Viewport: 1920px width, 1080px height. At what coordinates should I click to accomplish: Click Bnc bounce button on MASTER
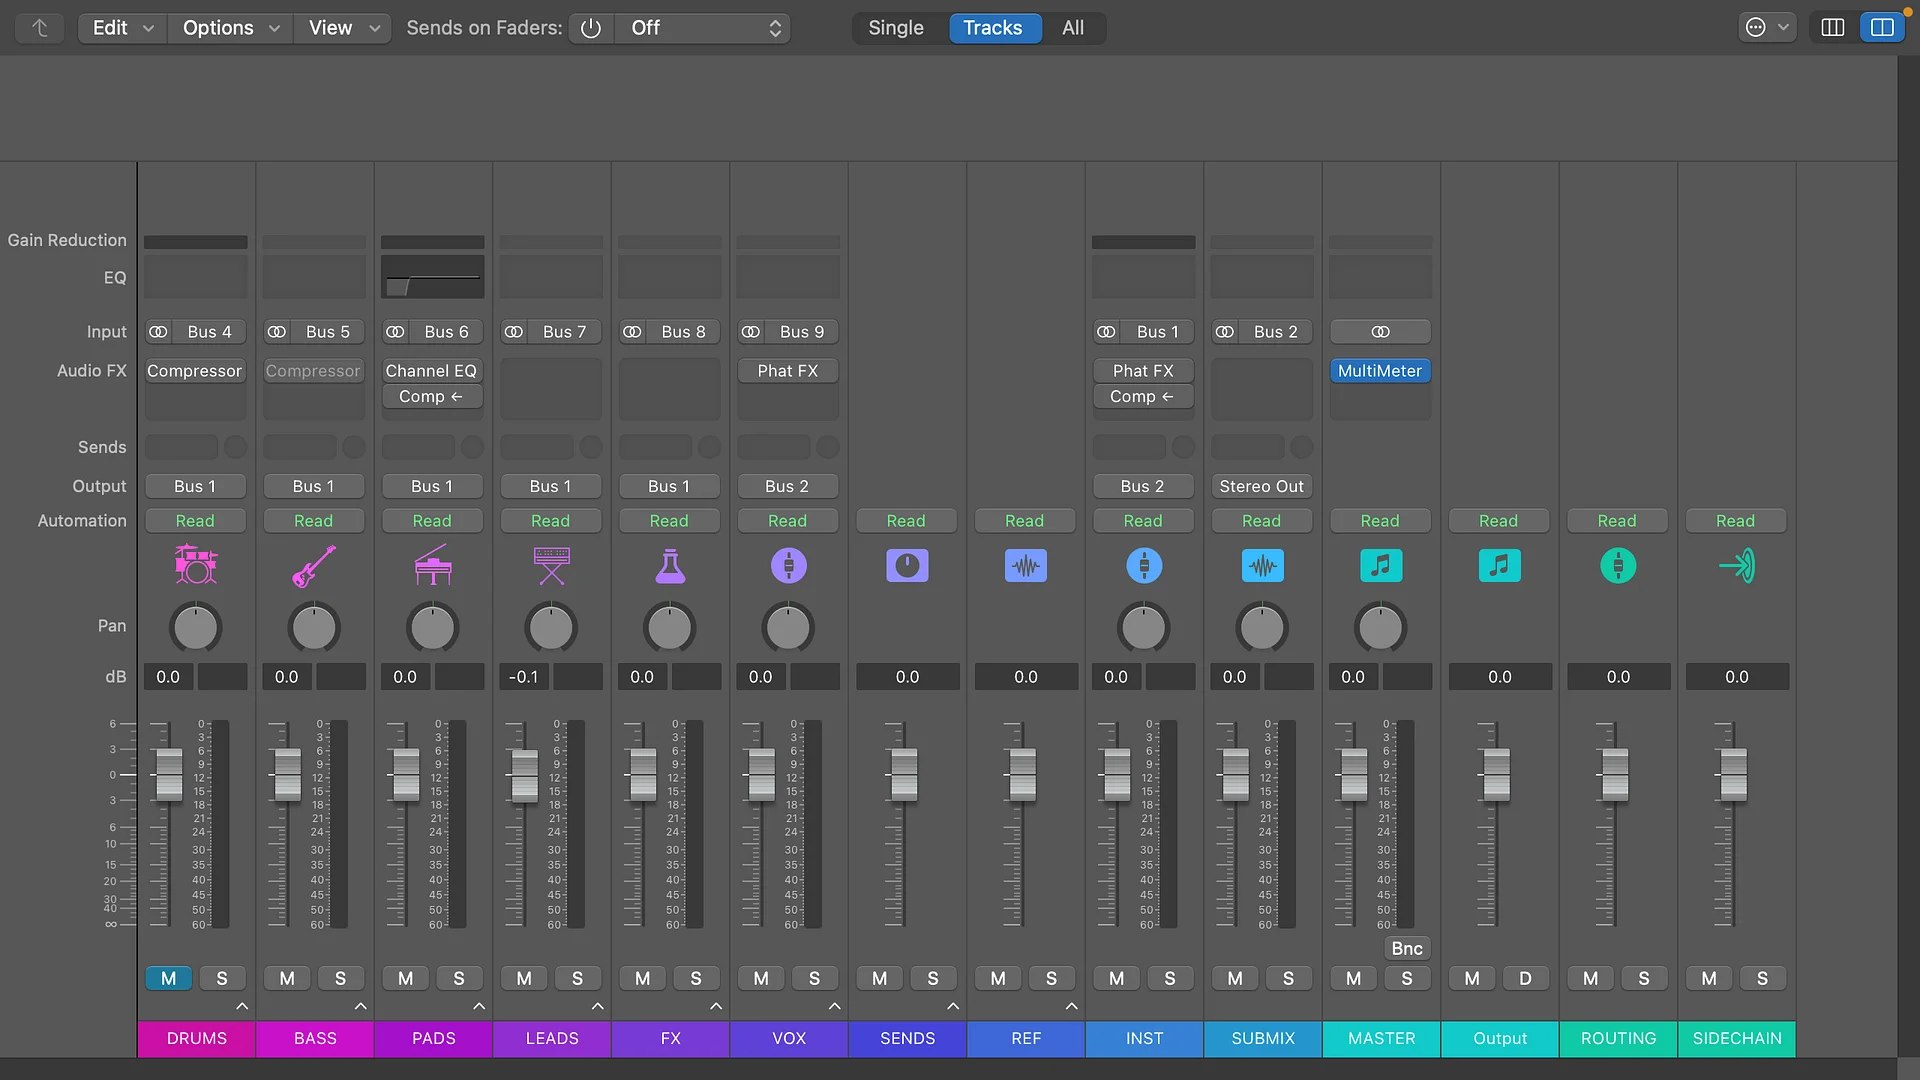(1407, 948)
